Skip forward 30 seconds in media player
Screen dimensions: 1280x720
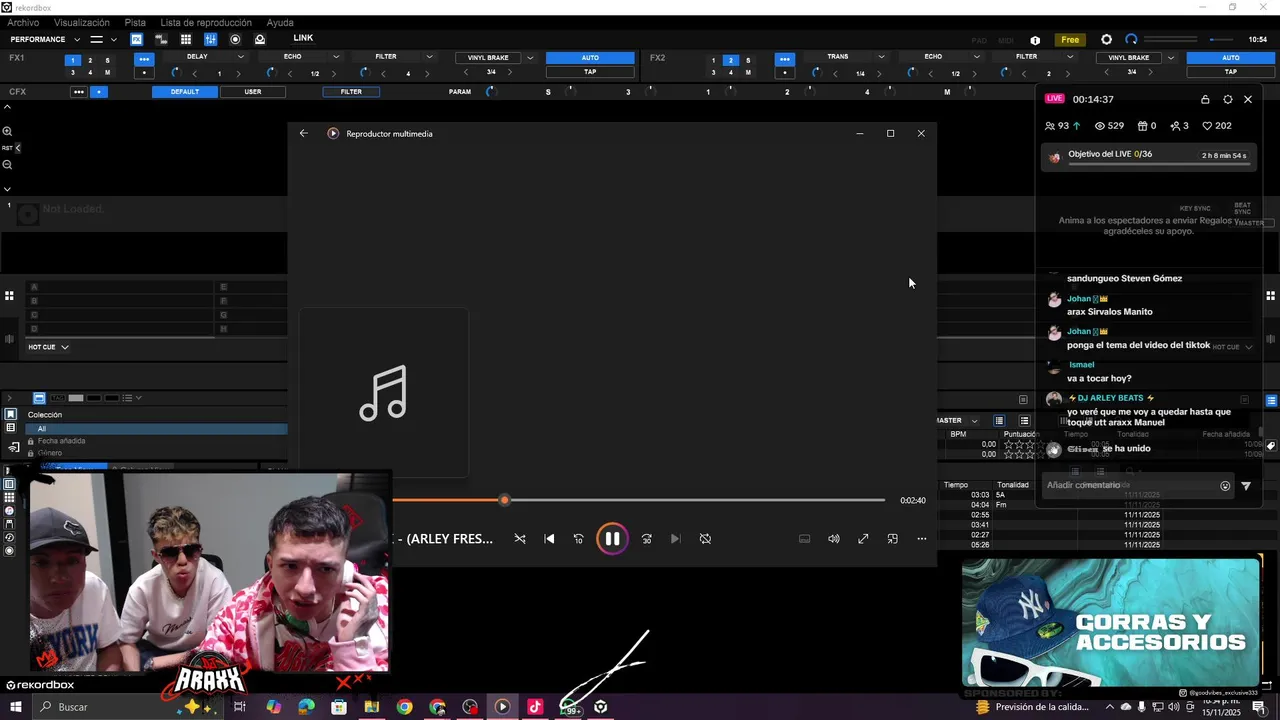tap(647, 539)
